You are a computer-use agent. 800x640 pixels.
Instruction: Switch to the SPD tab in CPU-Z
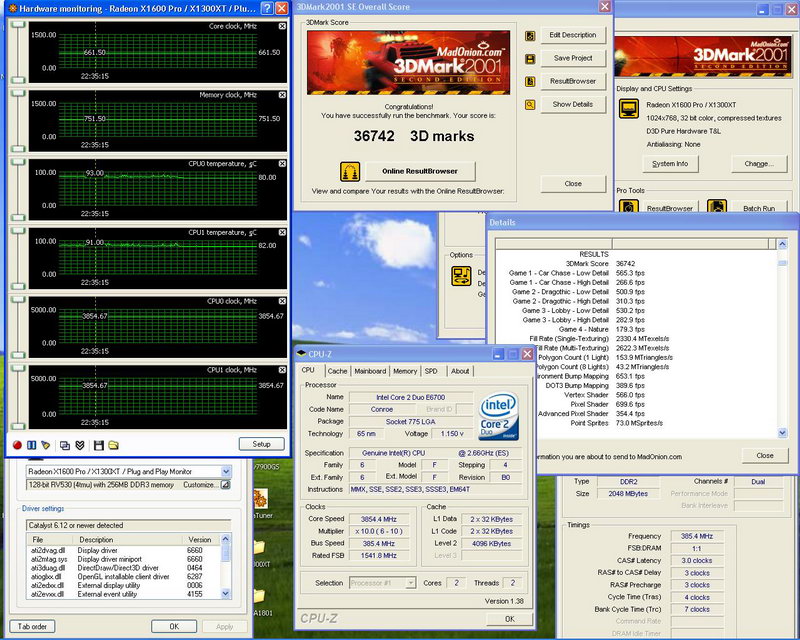[431, 371]
